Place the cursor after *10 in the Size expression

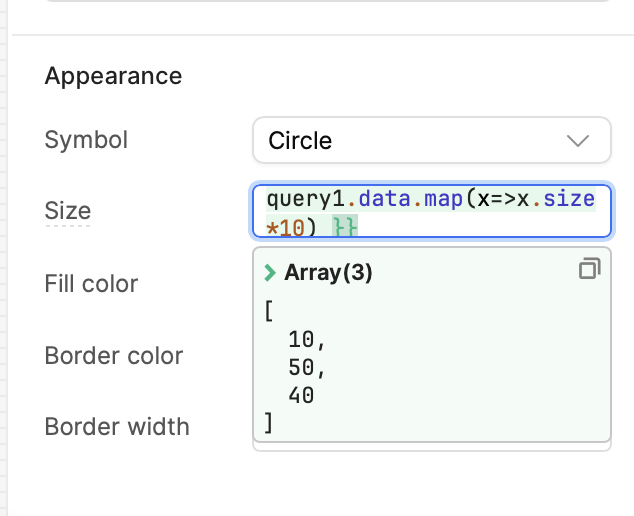click(305, 228)
